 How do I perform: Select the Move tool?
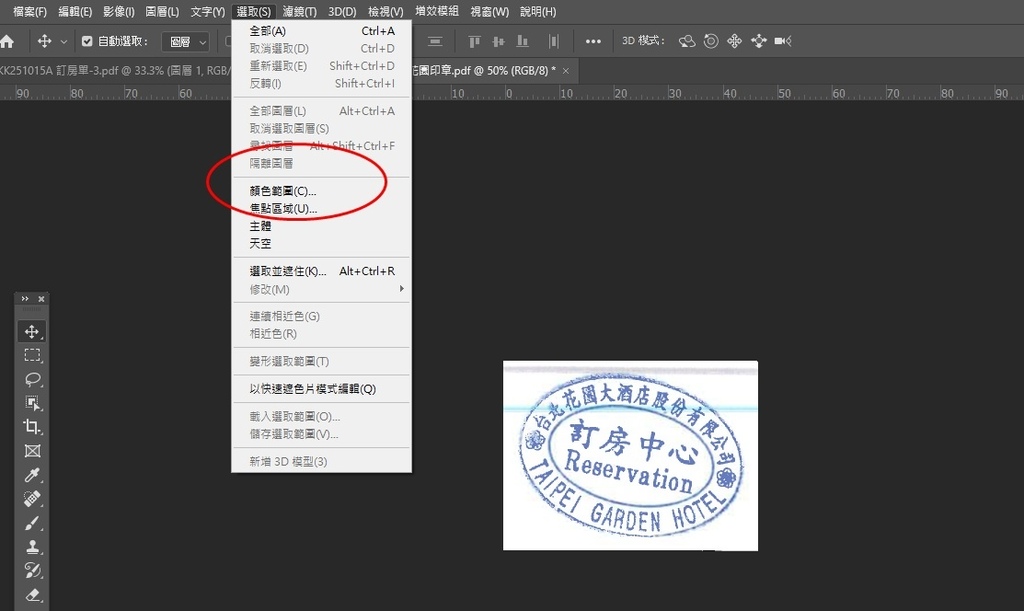pos(31,331)
